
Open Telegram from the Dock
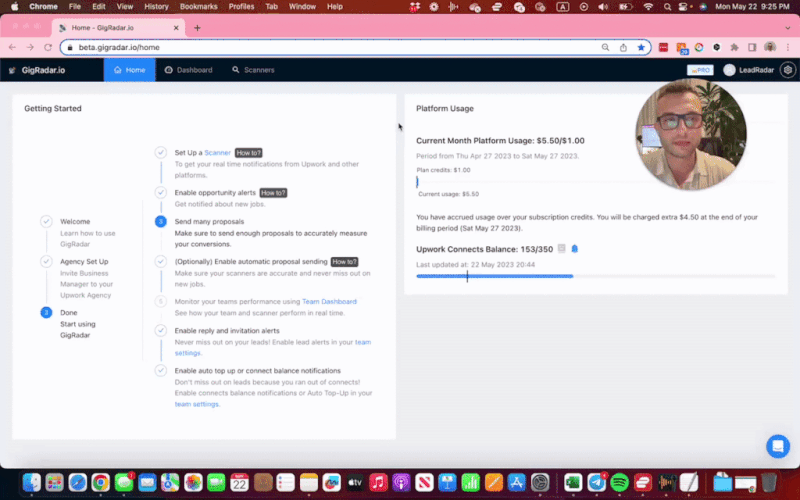point(596,482)
